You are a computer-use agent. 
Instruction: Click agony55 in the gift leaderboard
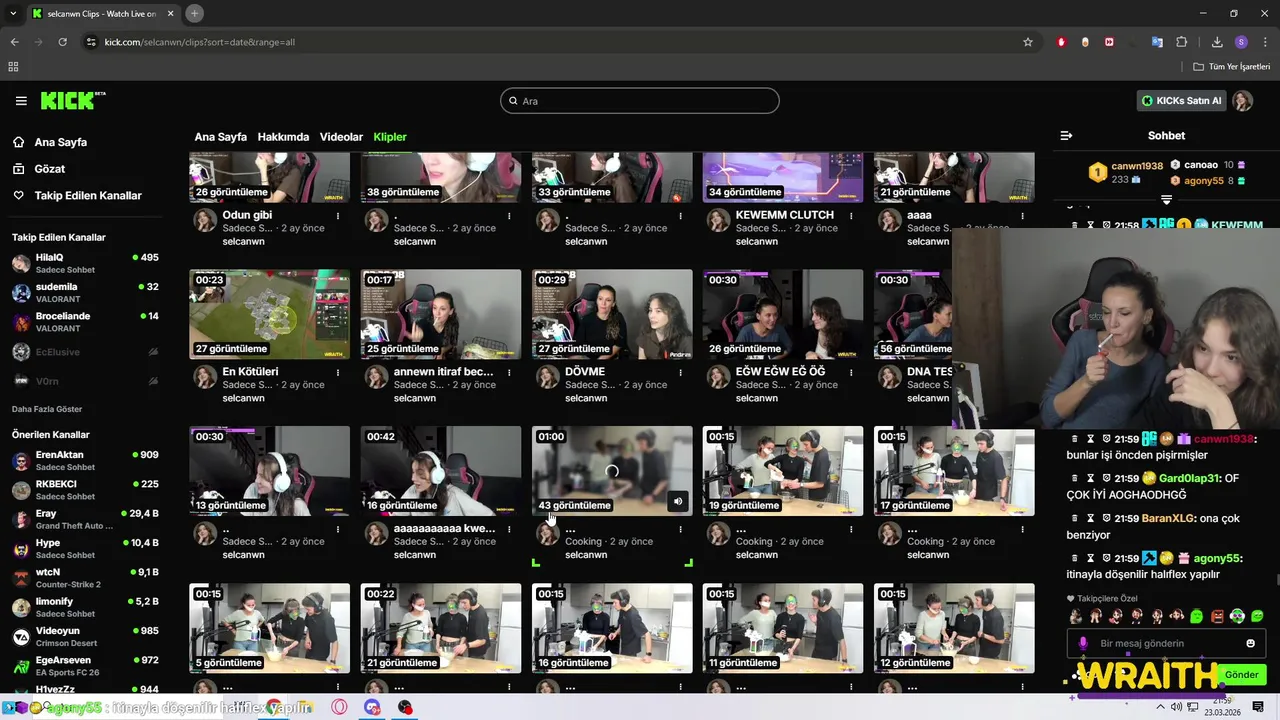1204,181
